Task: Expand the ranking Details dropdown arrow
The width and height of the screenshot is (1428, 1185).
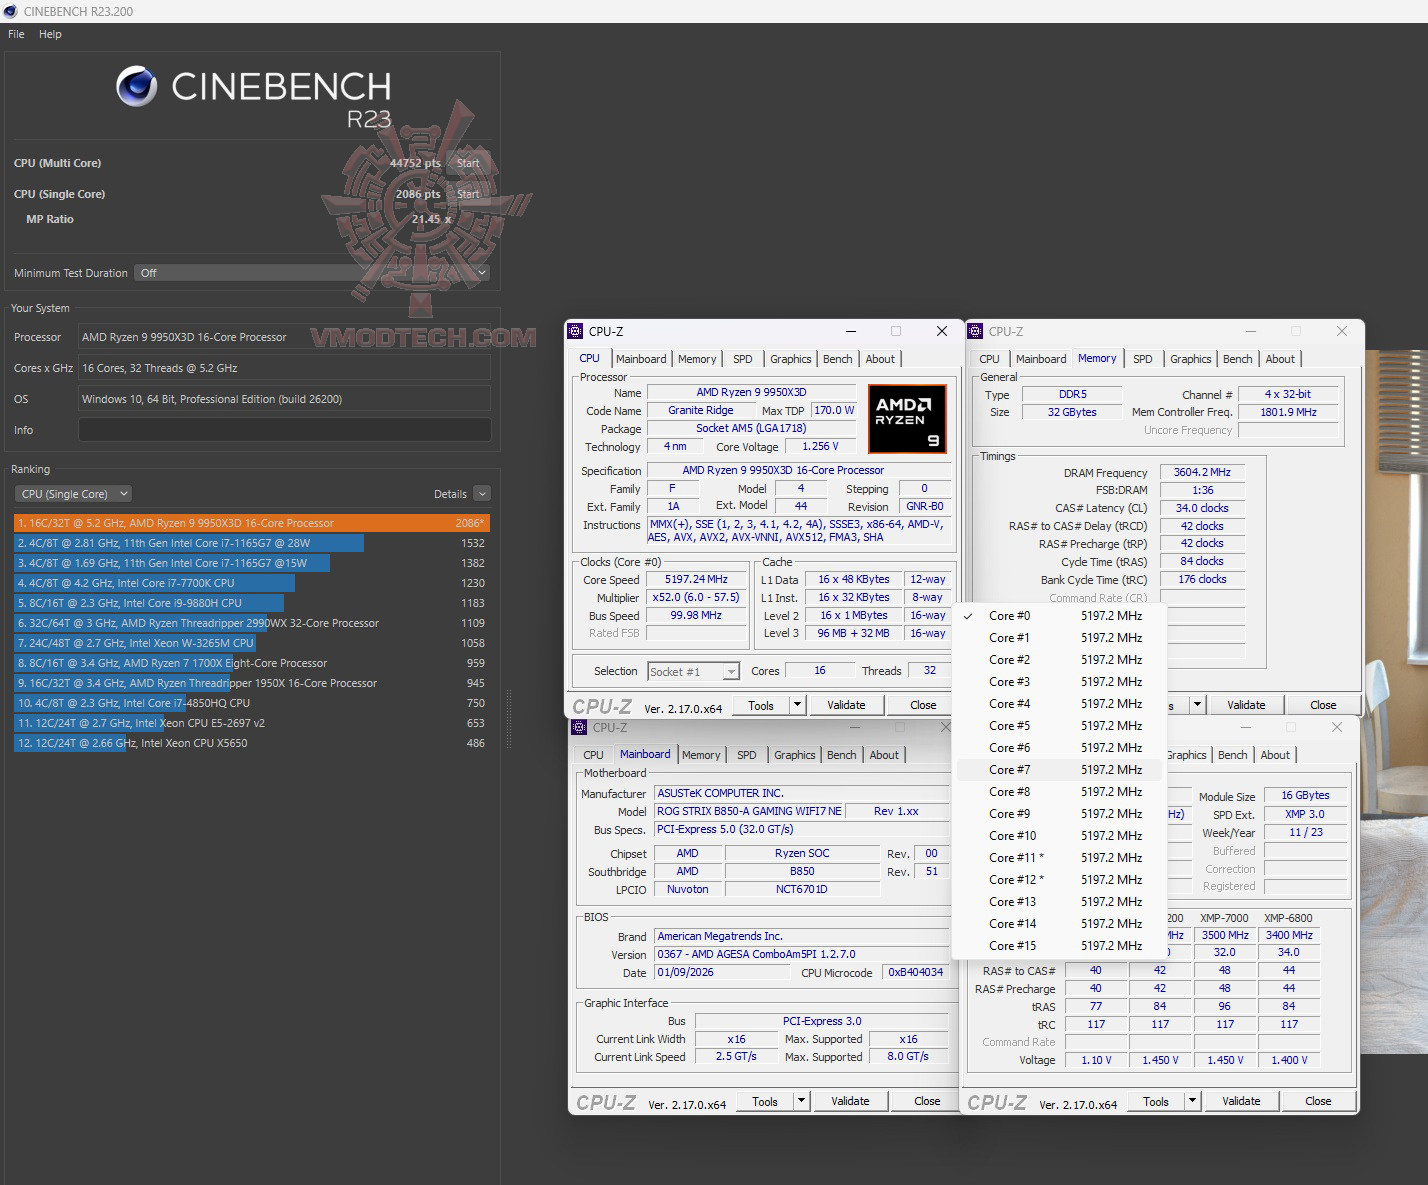Action: (x=482, y=494)
